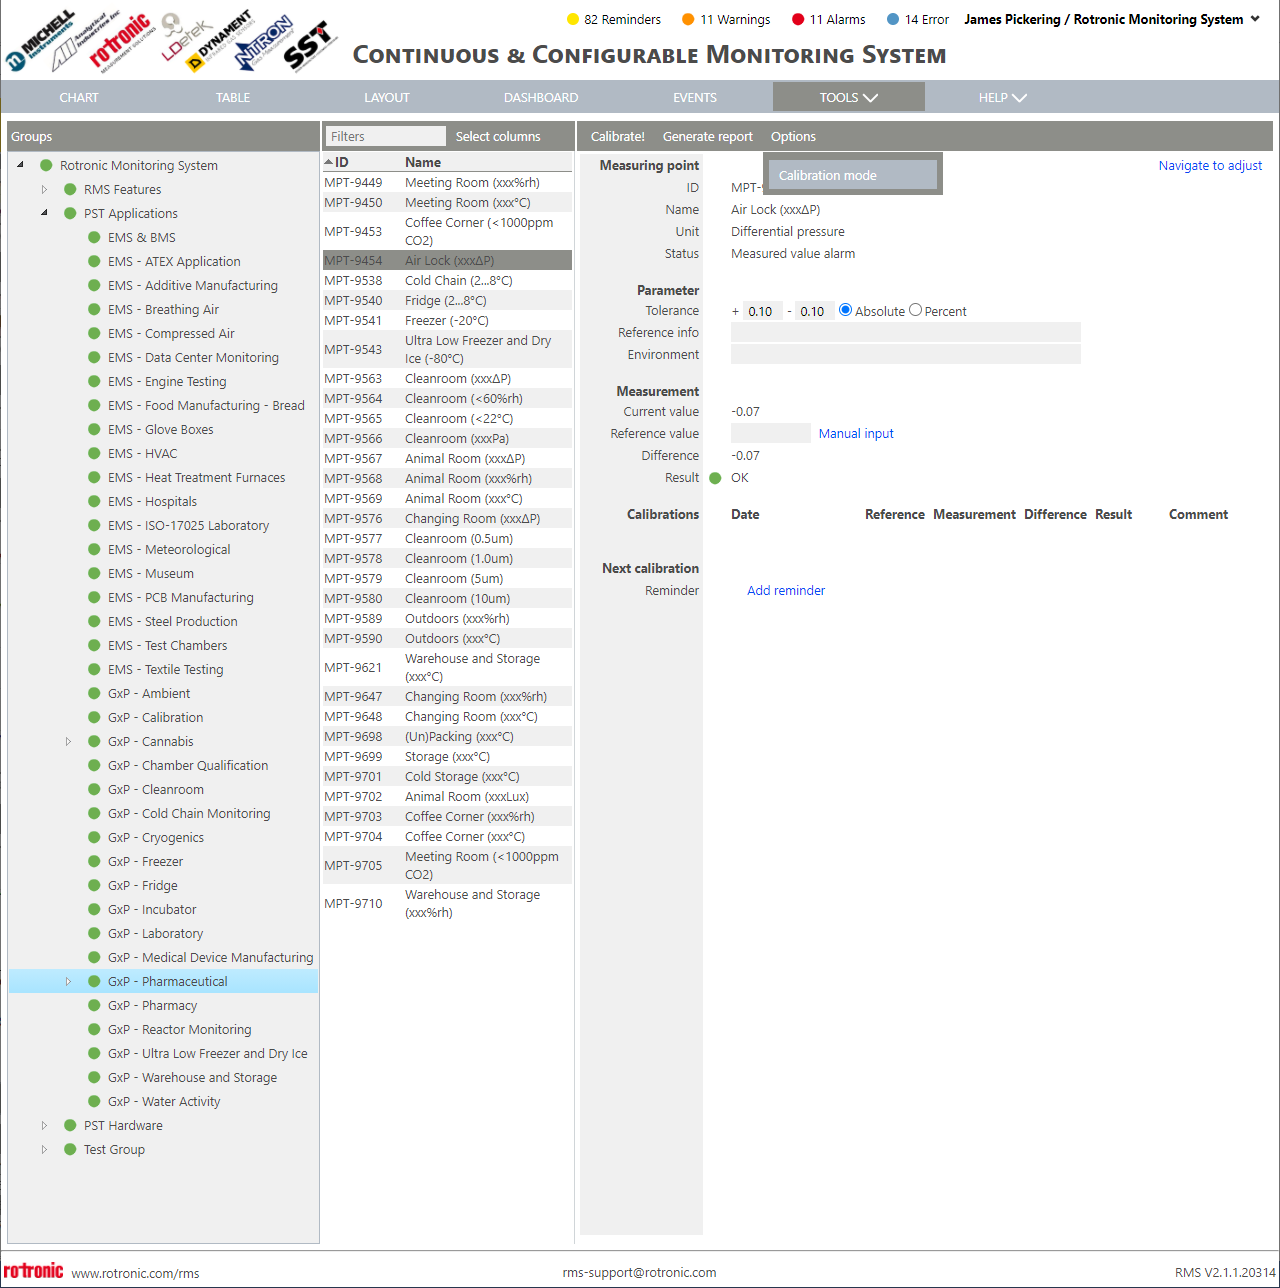Click into the Filters input field
Viewport: 1280px width, 1288px height.
(385, 136)
